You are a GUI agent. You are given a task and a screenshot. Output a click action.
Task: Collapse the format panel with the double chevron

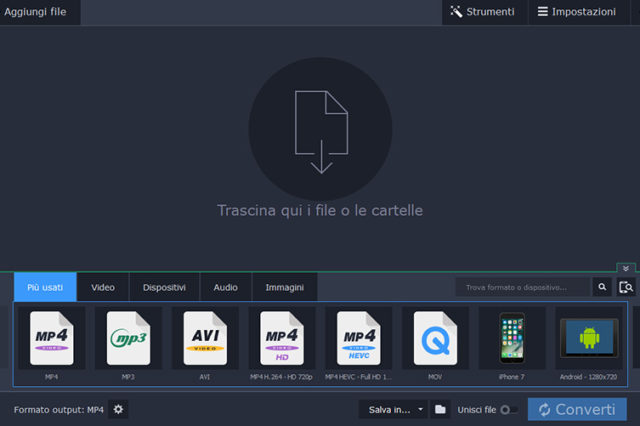coord(626,268)
